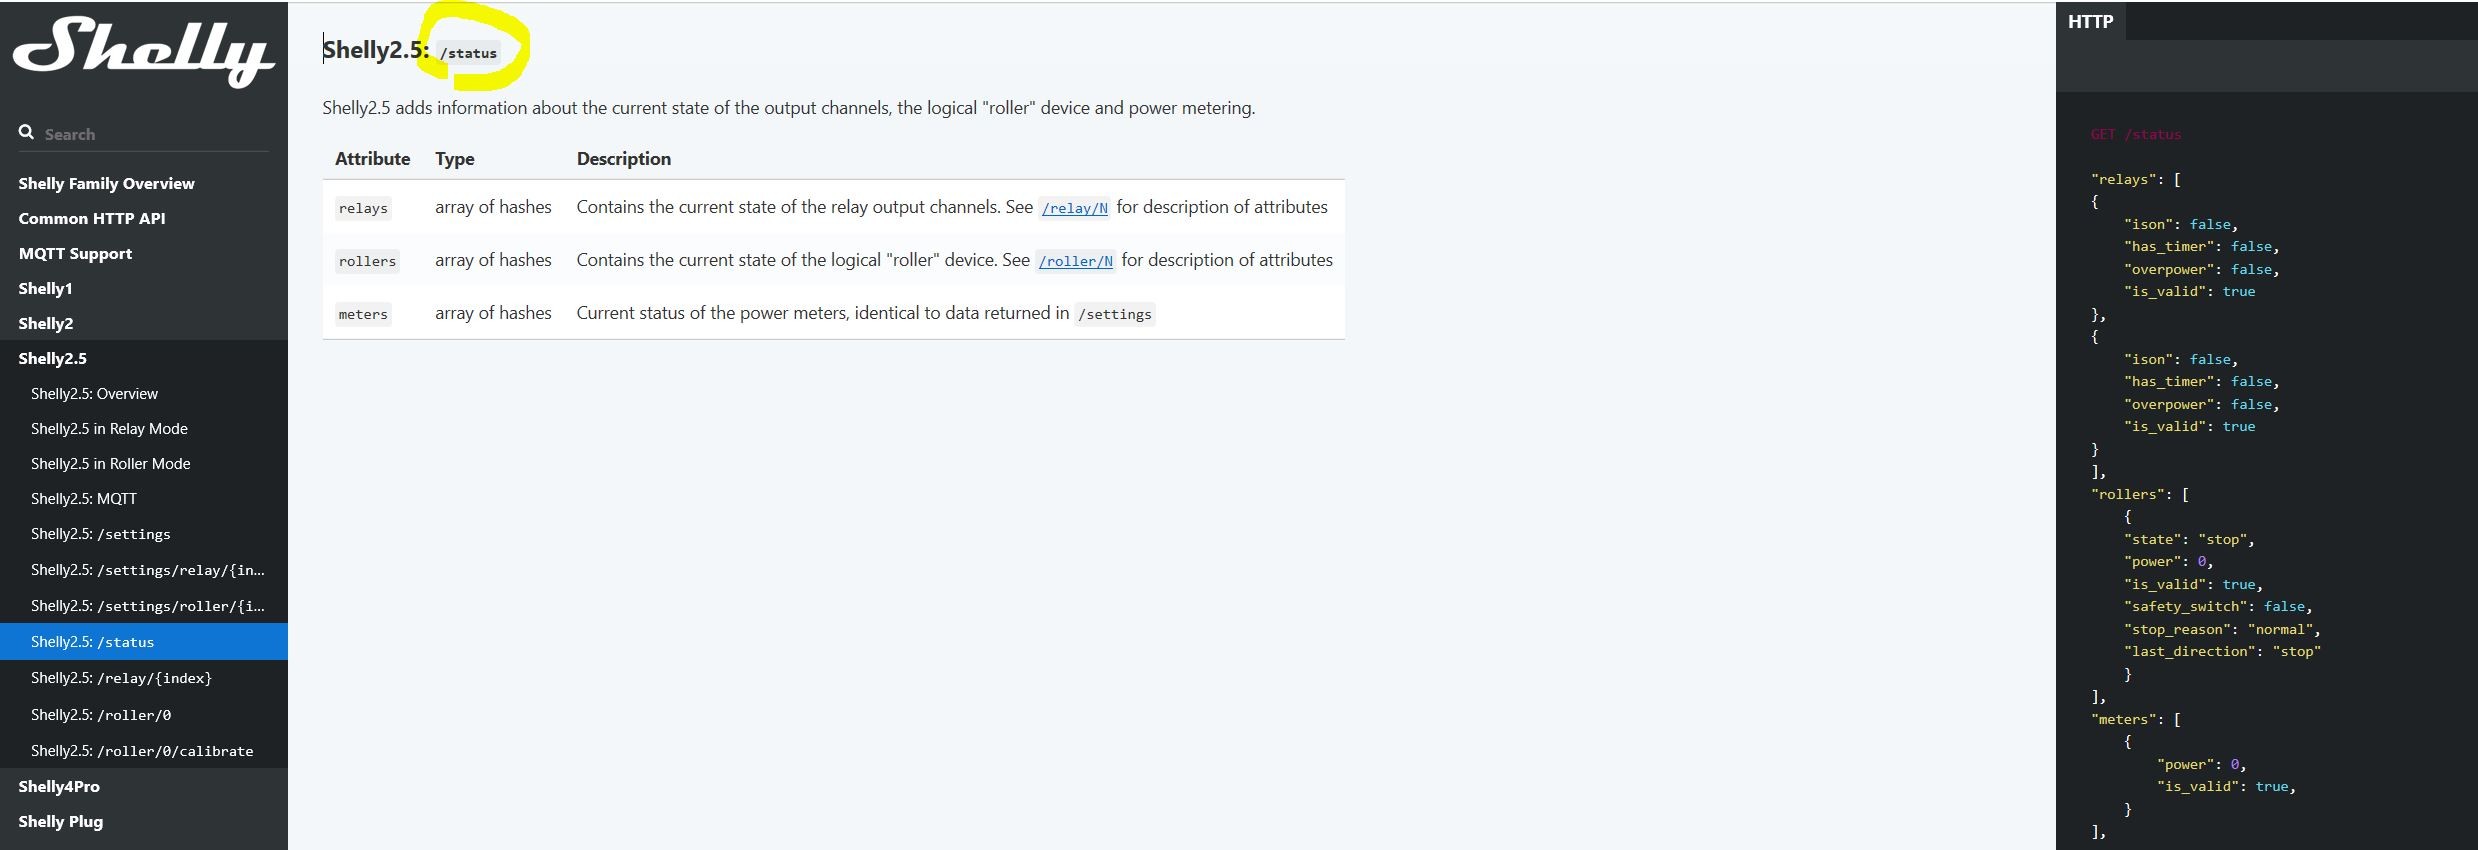The image size is (2478, 850).
Task: Click the 'meters' attribute cell
Action: (x=363, y=314)
